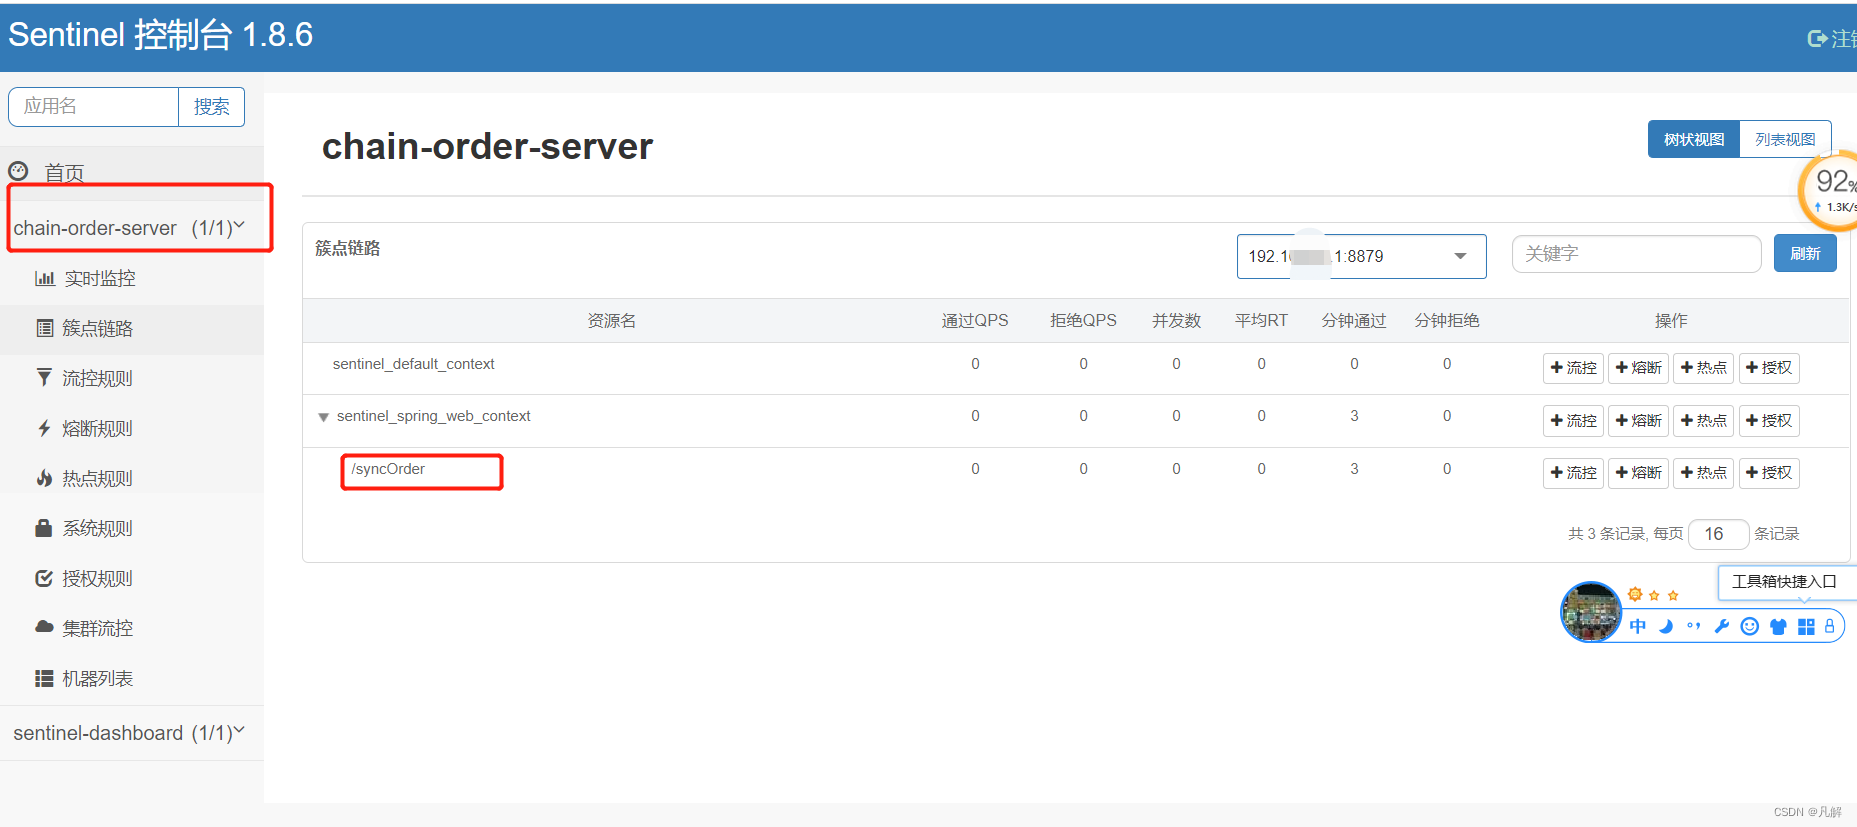Expand the sentinel-dashboard app menu
Screen dimensions: 1857x827
pyautogui.click(x=129, y=733)
